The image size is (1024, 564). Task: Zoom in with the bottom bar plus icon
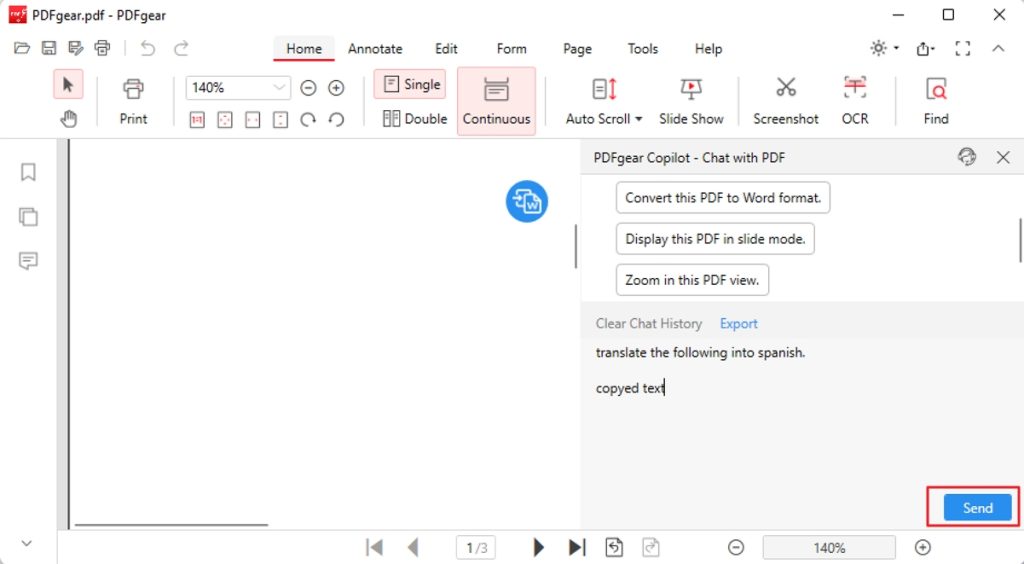[x=923, y=547]
